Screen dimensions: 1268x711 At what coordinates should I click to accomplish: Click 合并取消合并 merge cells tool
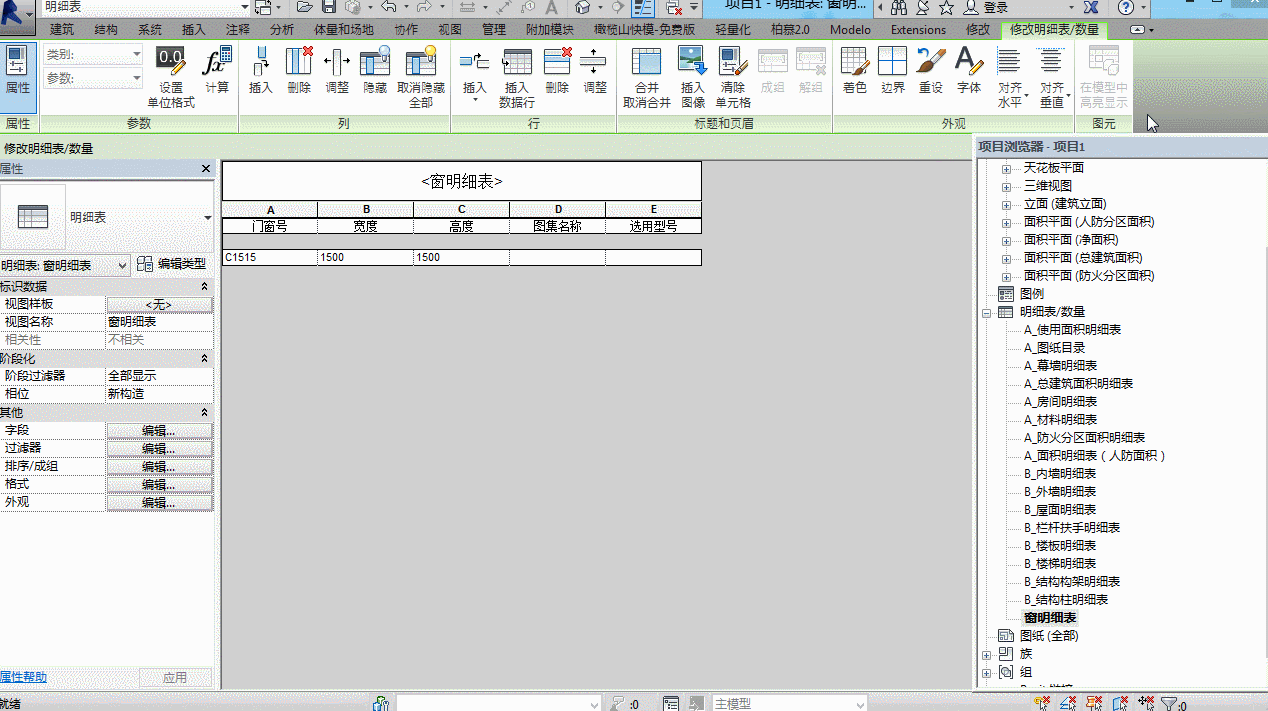click(x=647, y=78)
